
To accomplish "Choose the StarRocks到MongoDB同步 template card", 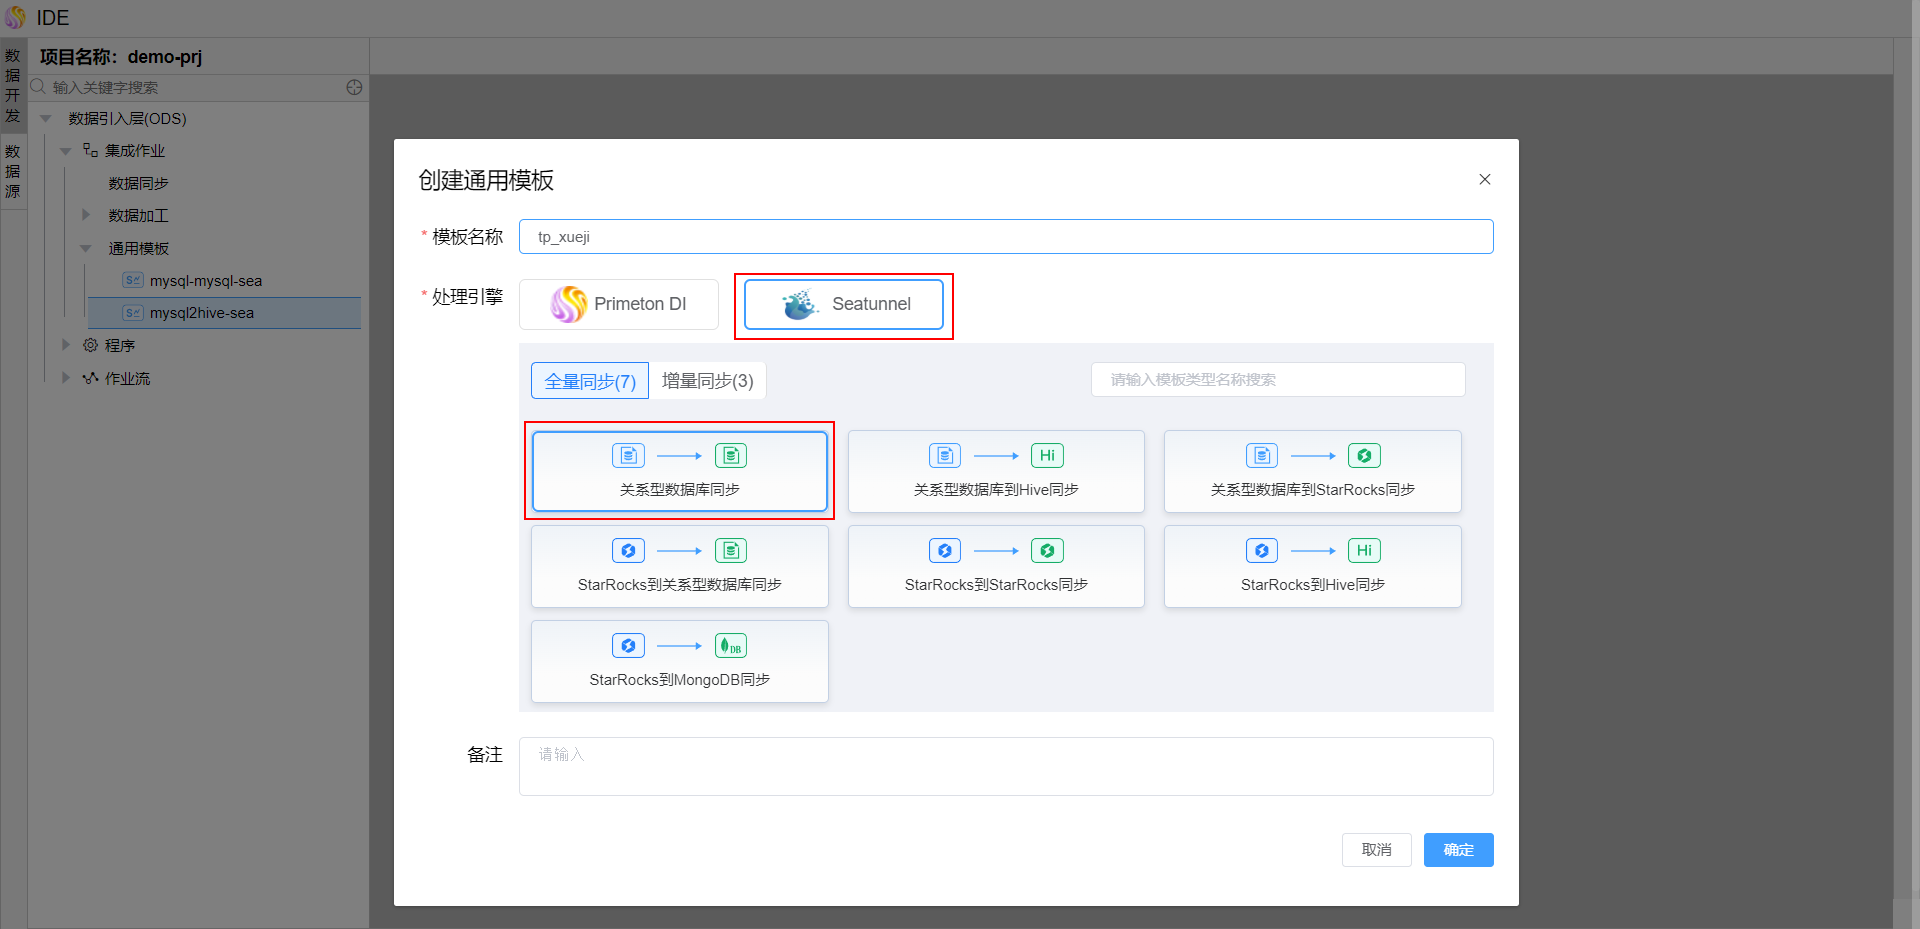I will pos(680,661).
